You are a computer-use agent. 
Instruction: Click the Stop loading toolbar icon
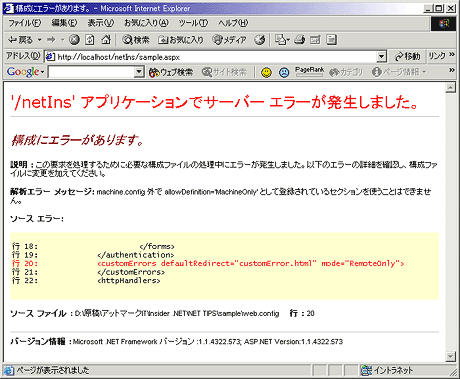[x=74, y=40]
